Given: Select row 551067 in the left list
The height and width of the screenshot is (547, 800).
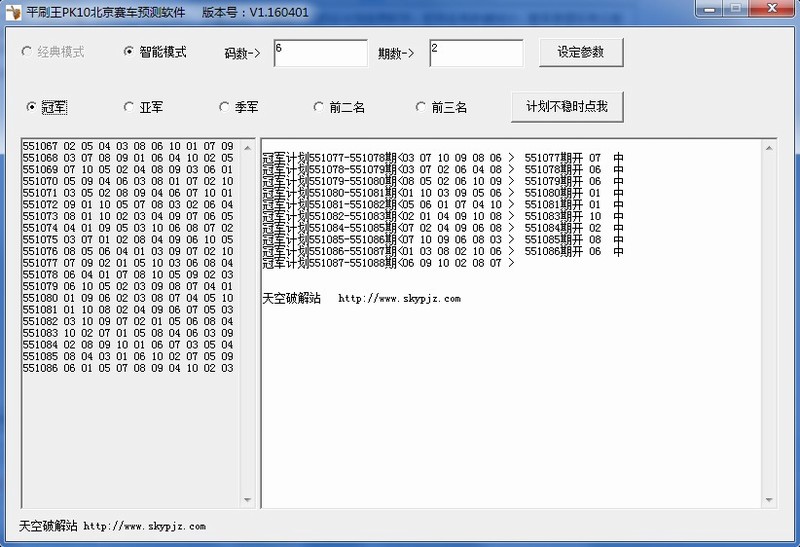Looking at the screenshot, I should pyautogui.click(x=127, y=147).
